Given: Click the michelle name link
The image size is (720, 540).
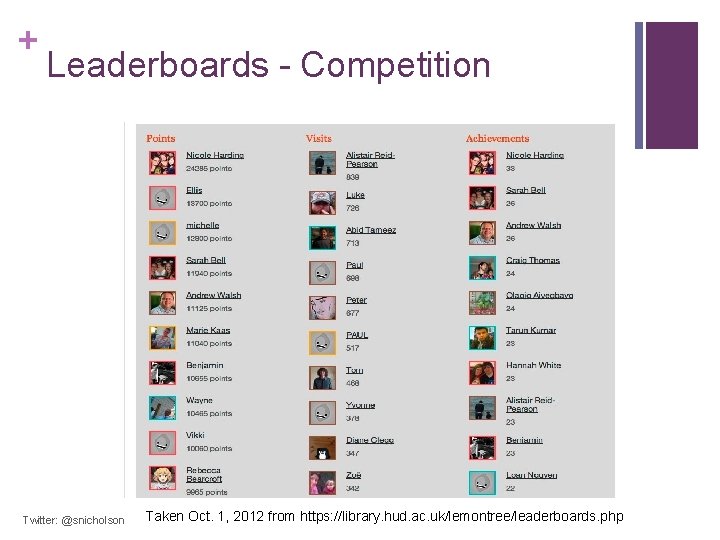Looking at the screenshot, I should click(202, 225).
